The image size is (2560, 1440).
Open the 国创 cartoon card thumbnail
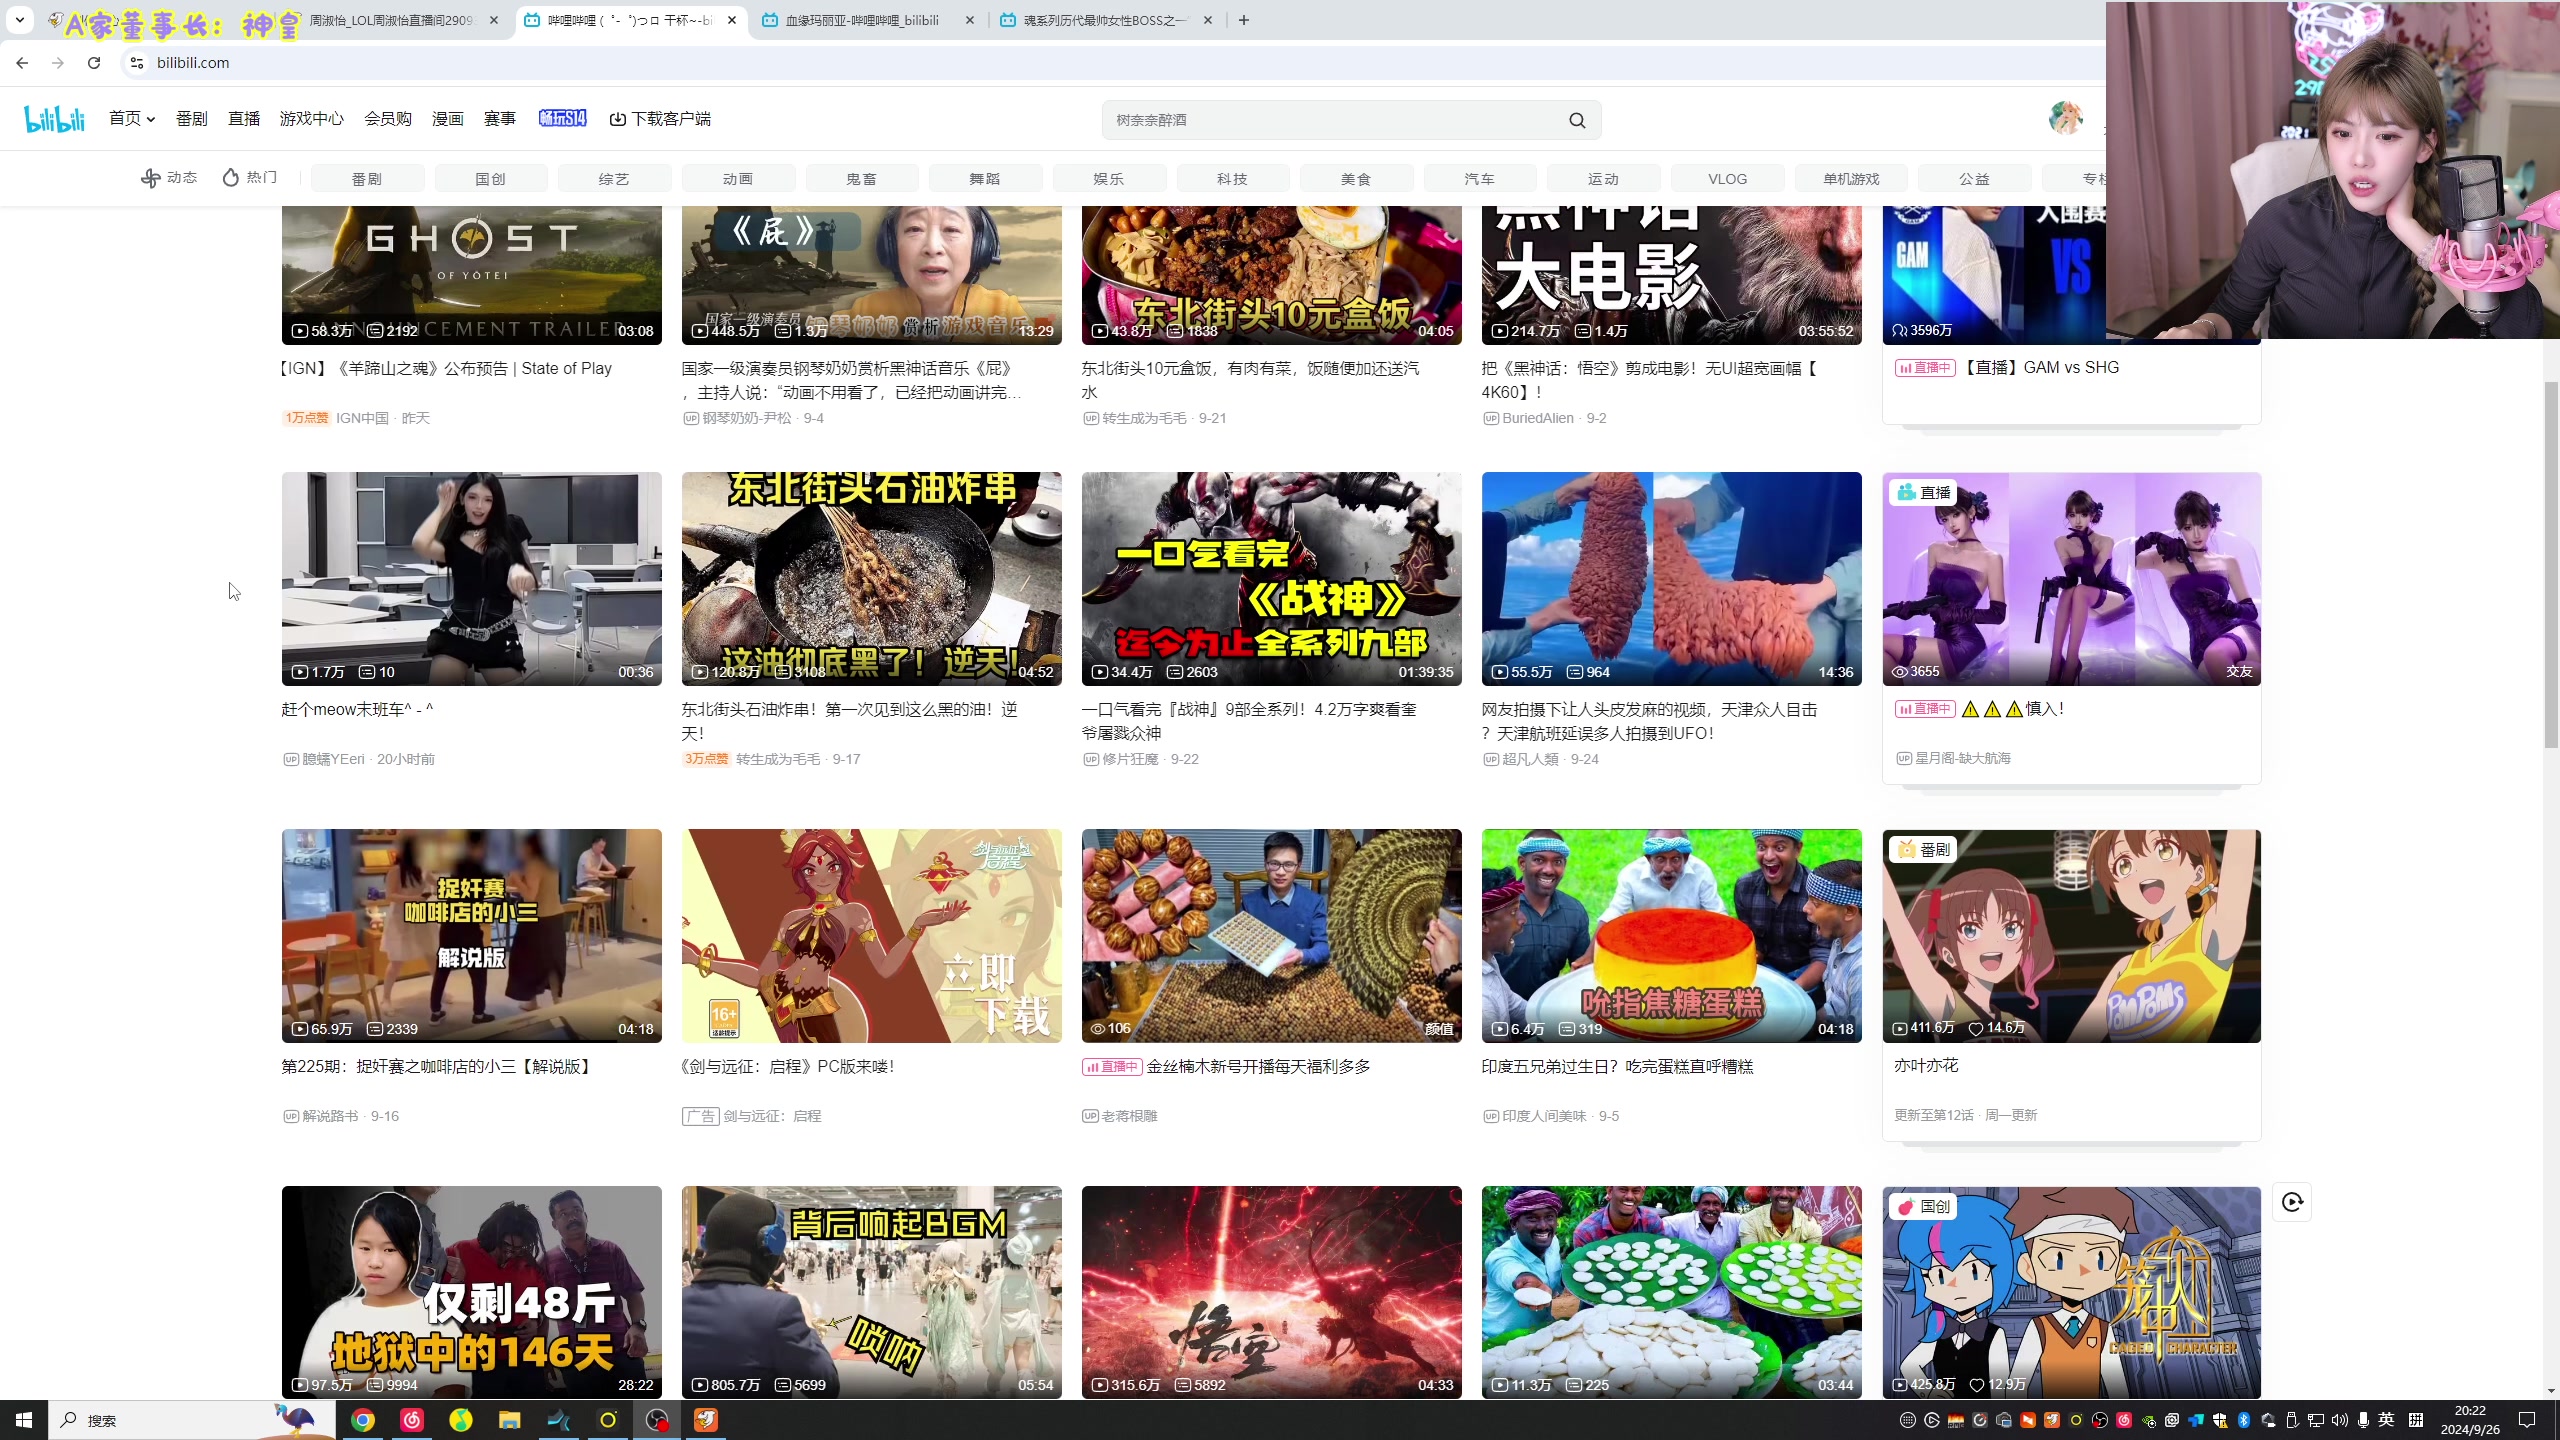tap(2071, 1292)
